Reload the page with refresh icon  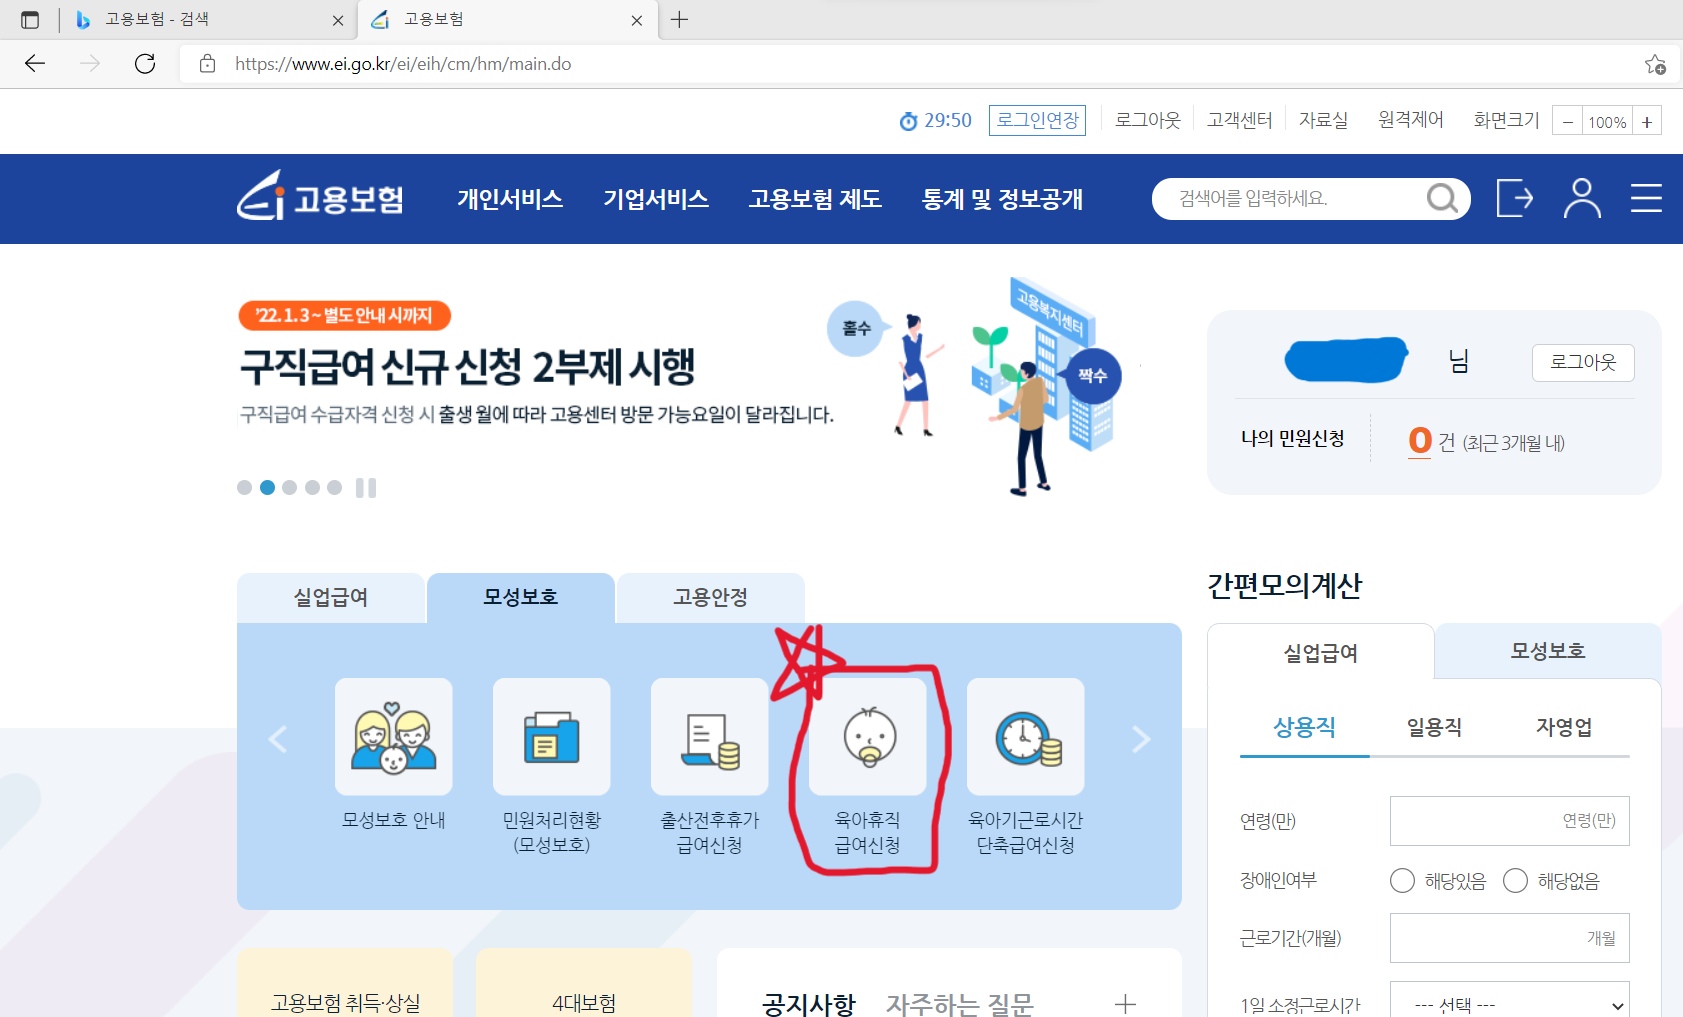(145, 64)
